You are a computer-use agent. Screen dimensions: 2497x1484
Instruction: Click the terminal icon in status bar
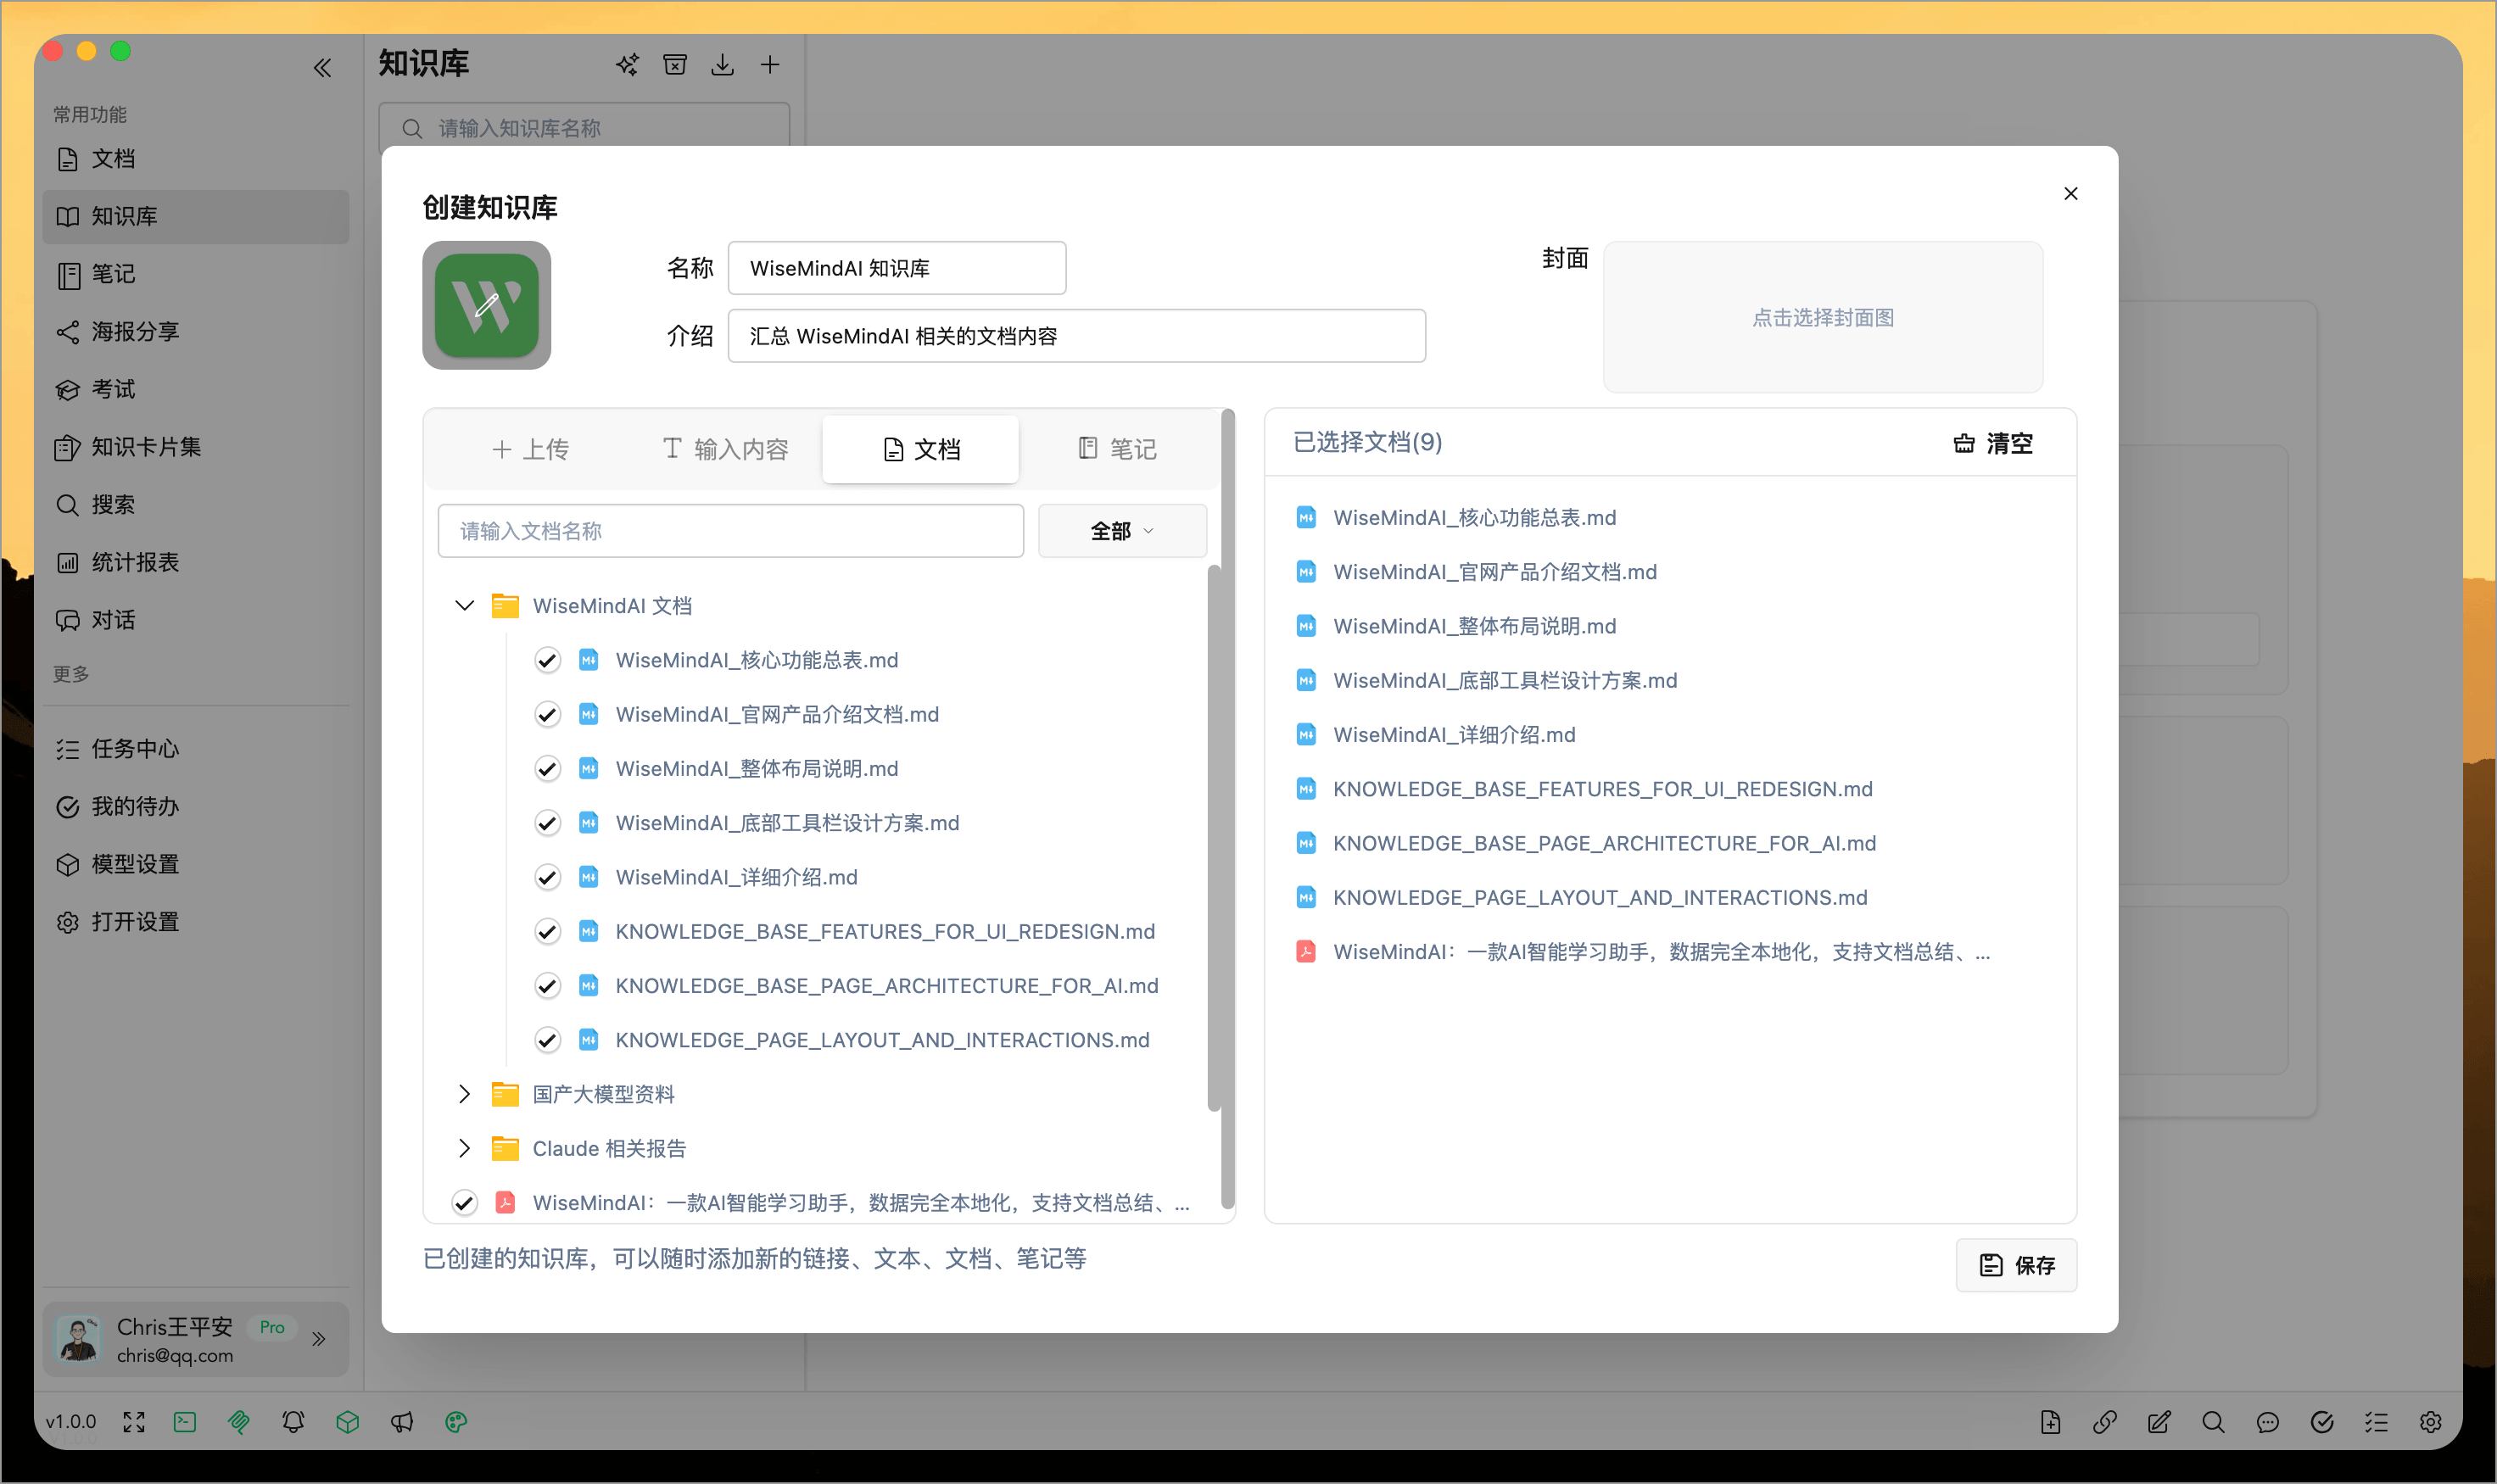click(x=185, y=1421)
